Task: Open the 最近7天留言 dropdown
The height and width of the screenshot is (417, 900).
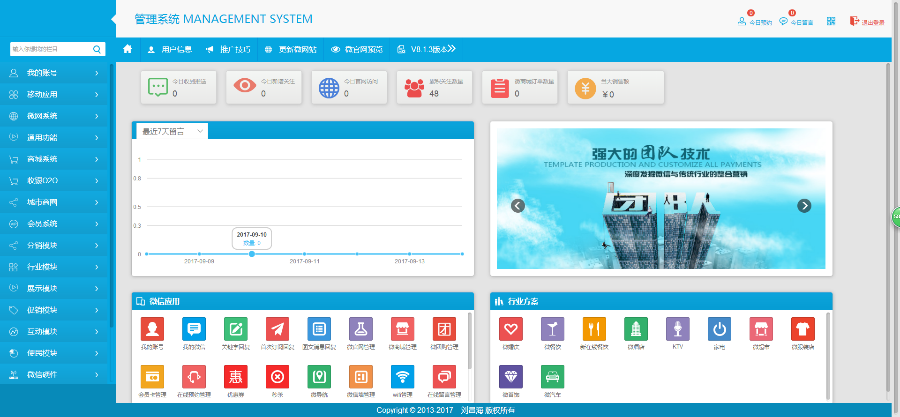Action: 172,131
